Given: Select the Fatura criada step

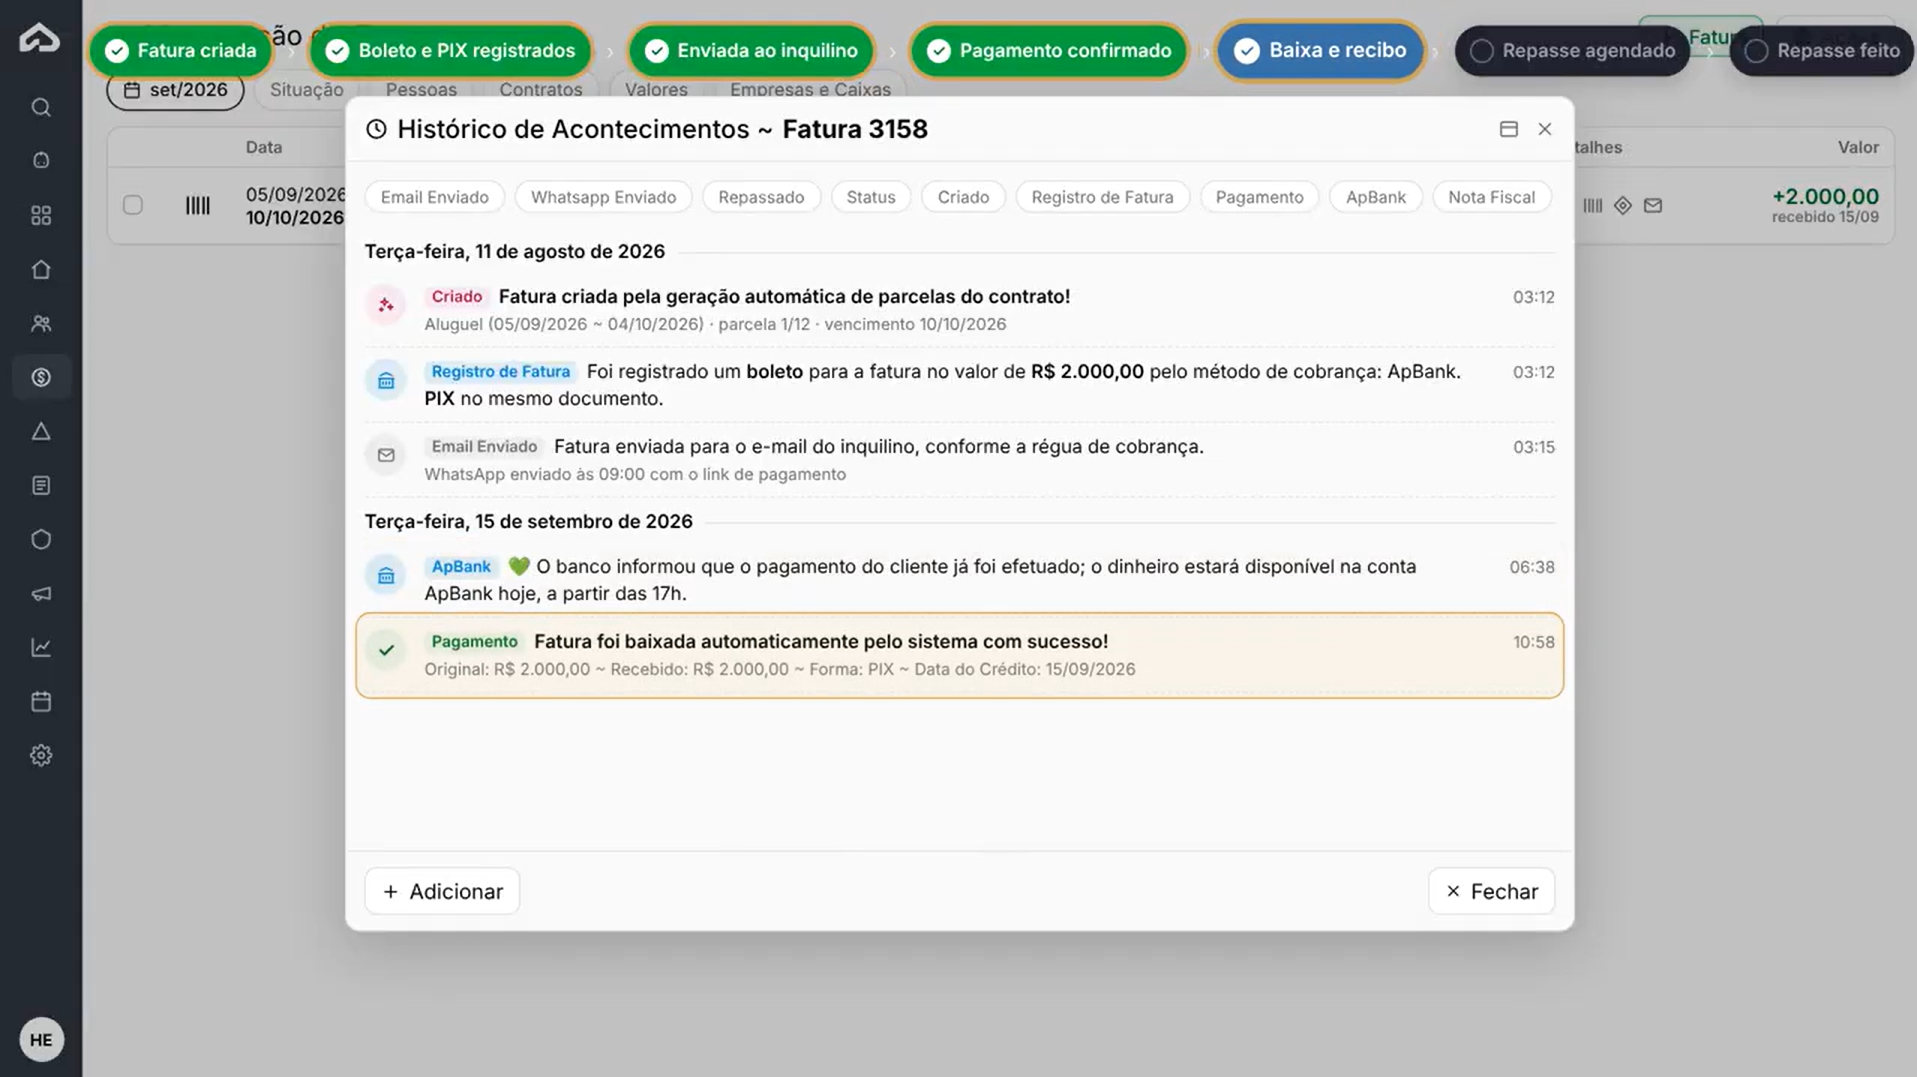Looking at the screenshot, I should coord(181,50).
